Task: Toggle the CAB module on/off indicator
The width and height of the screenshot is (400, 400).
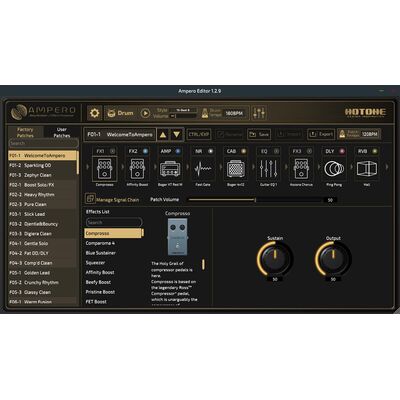Action: pos(244,151)
